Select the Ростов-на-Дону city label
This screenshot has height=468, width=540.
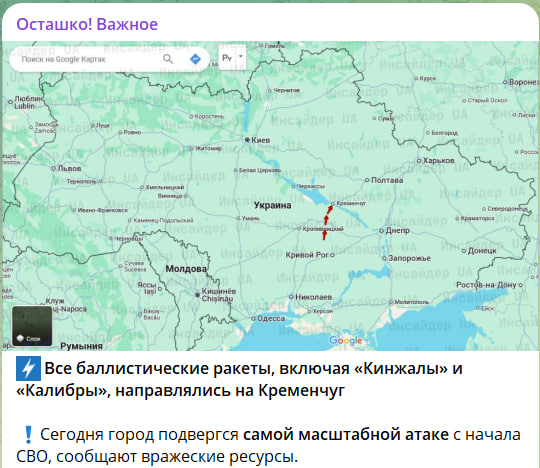[x=486, y=285]
